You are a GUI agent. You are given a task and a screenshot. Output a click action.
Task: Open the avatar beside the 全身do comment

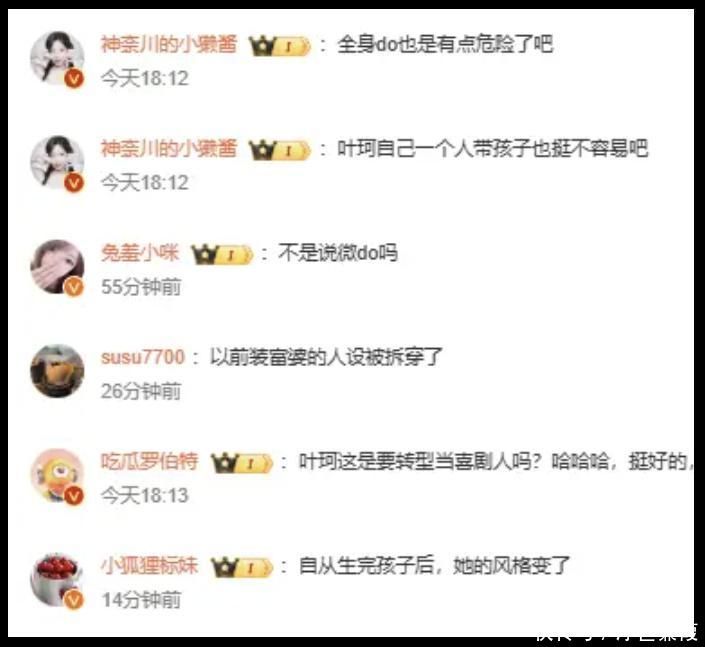[x=57, y=58]
